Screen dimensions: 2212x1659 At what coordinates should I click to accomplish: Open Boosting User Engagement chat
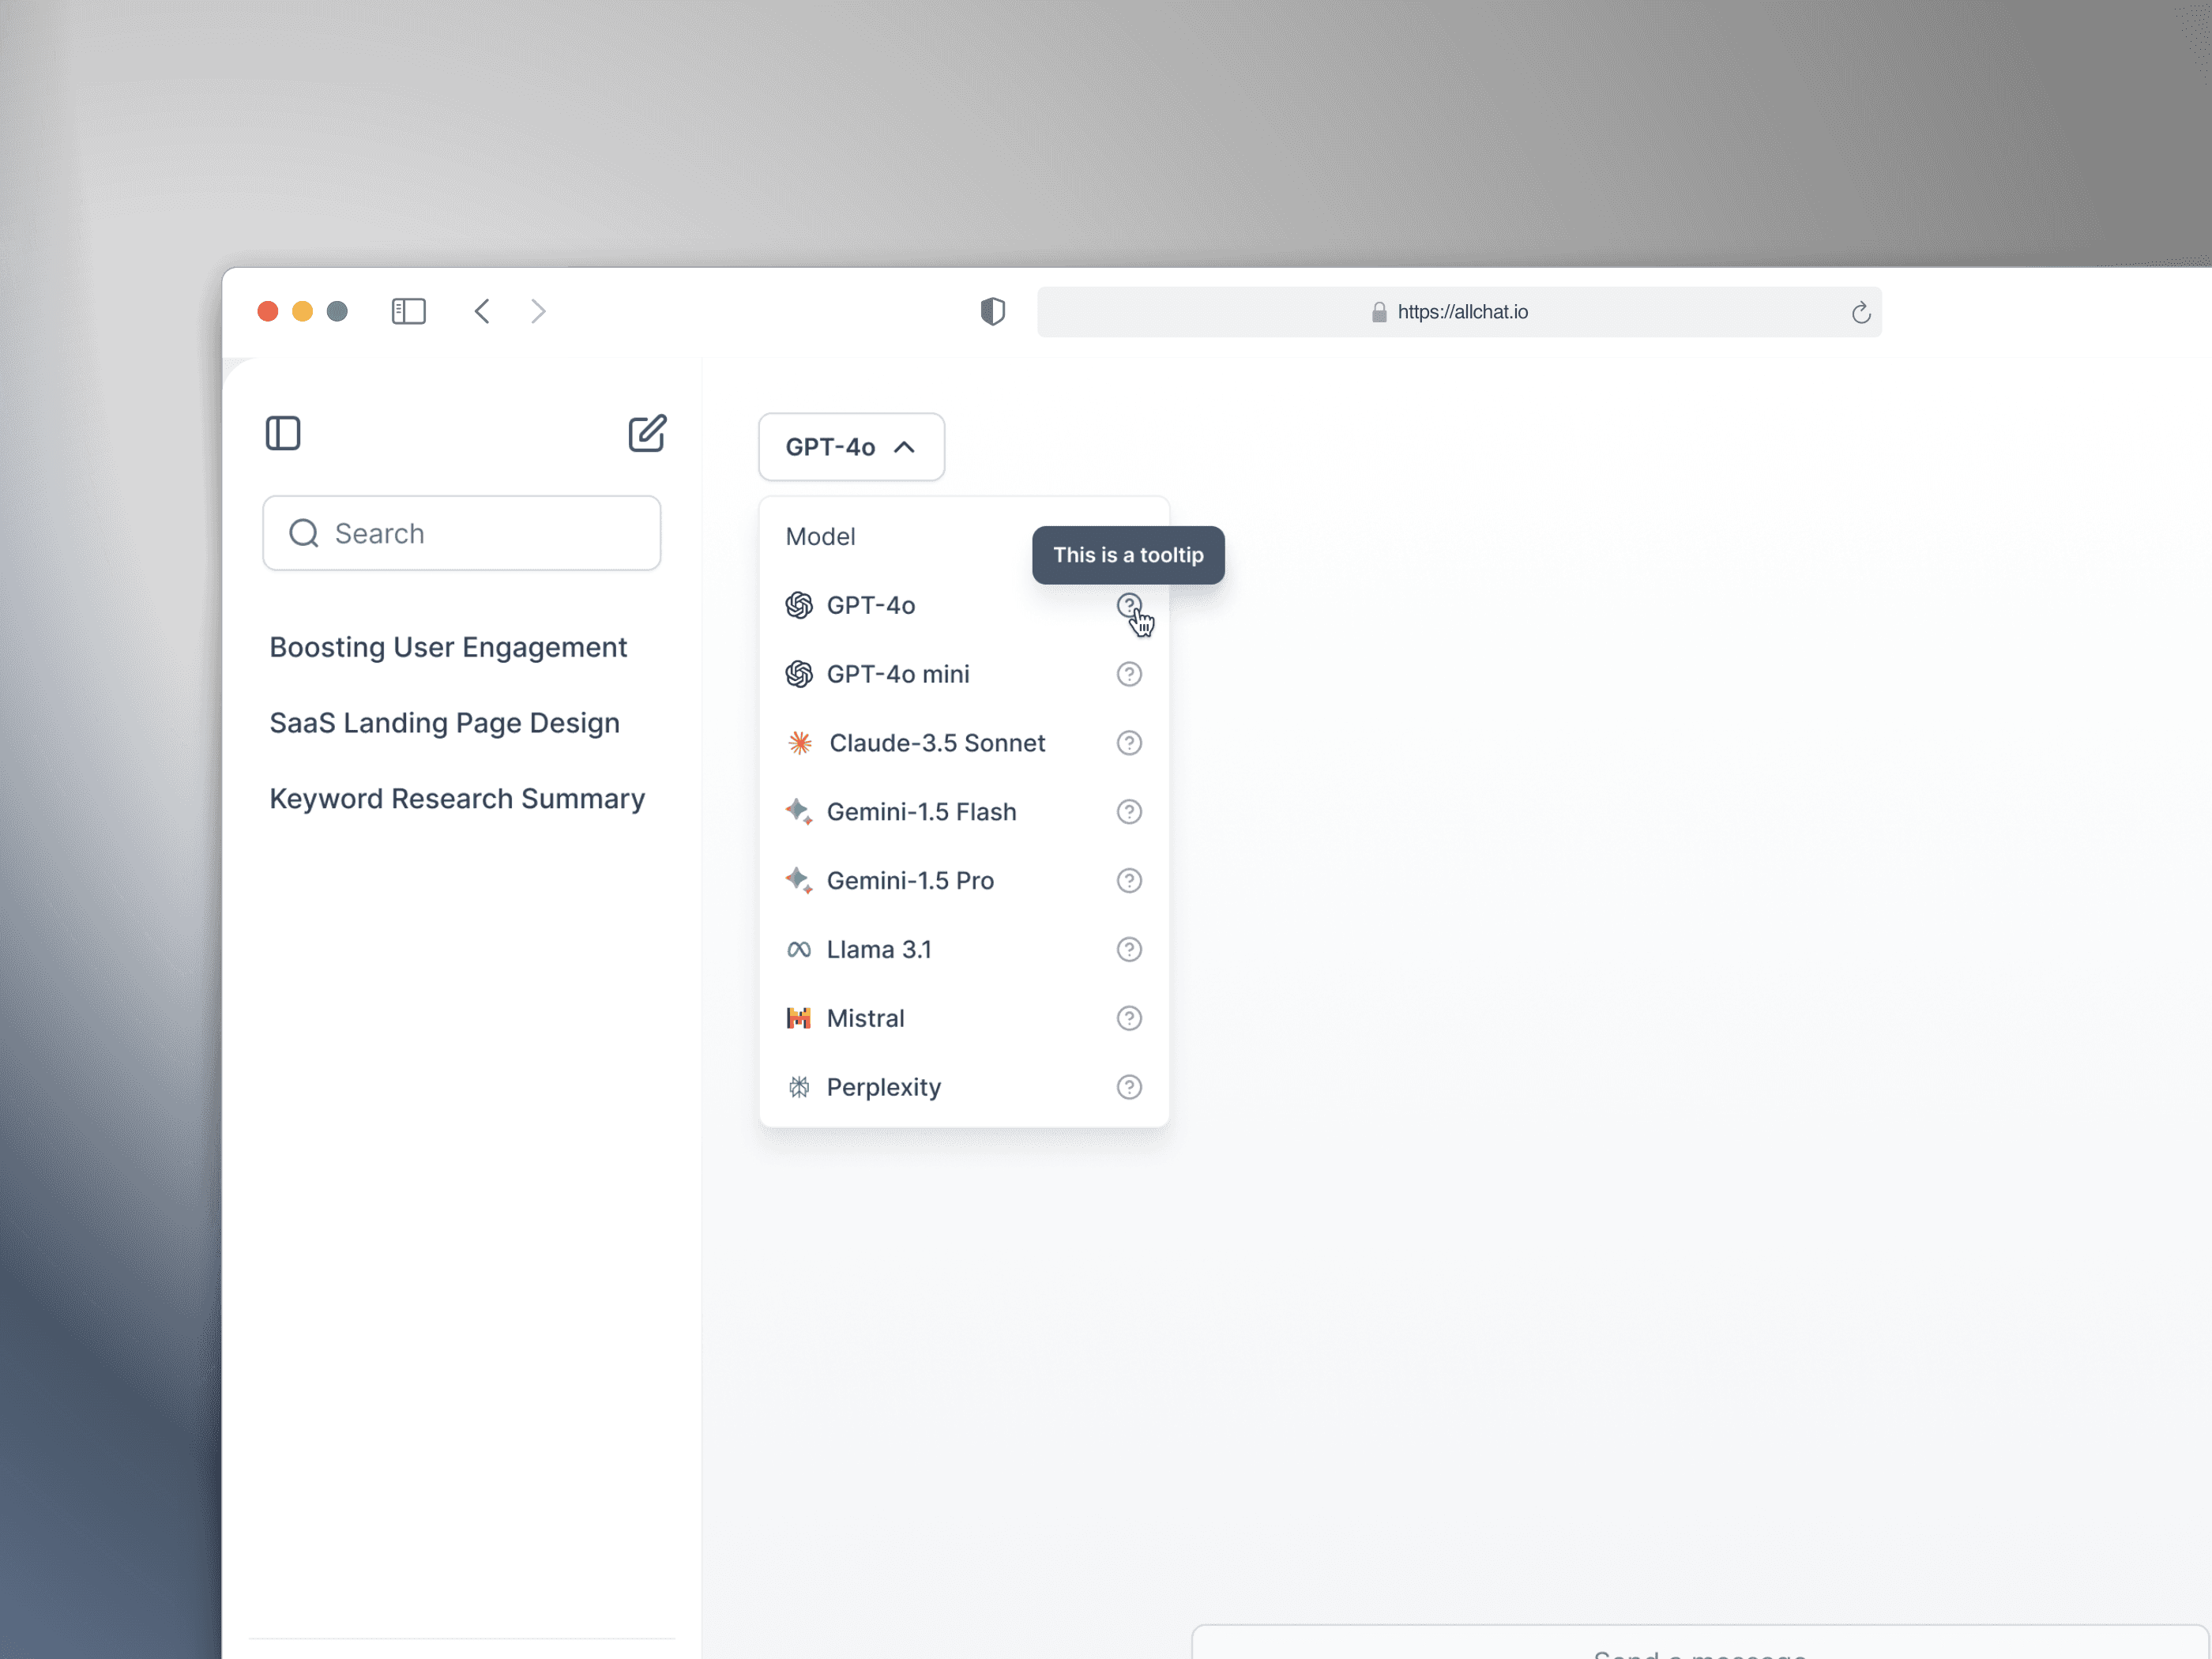(448, 647)
